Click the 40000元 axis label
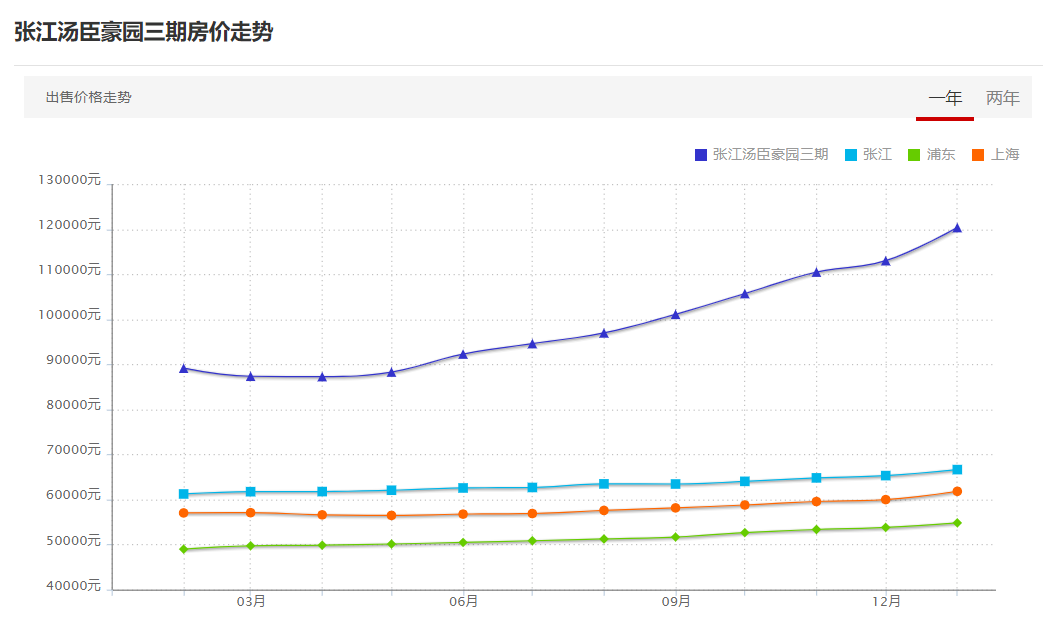The image size is (1043, 637). pos(73,586)
